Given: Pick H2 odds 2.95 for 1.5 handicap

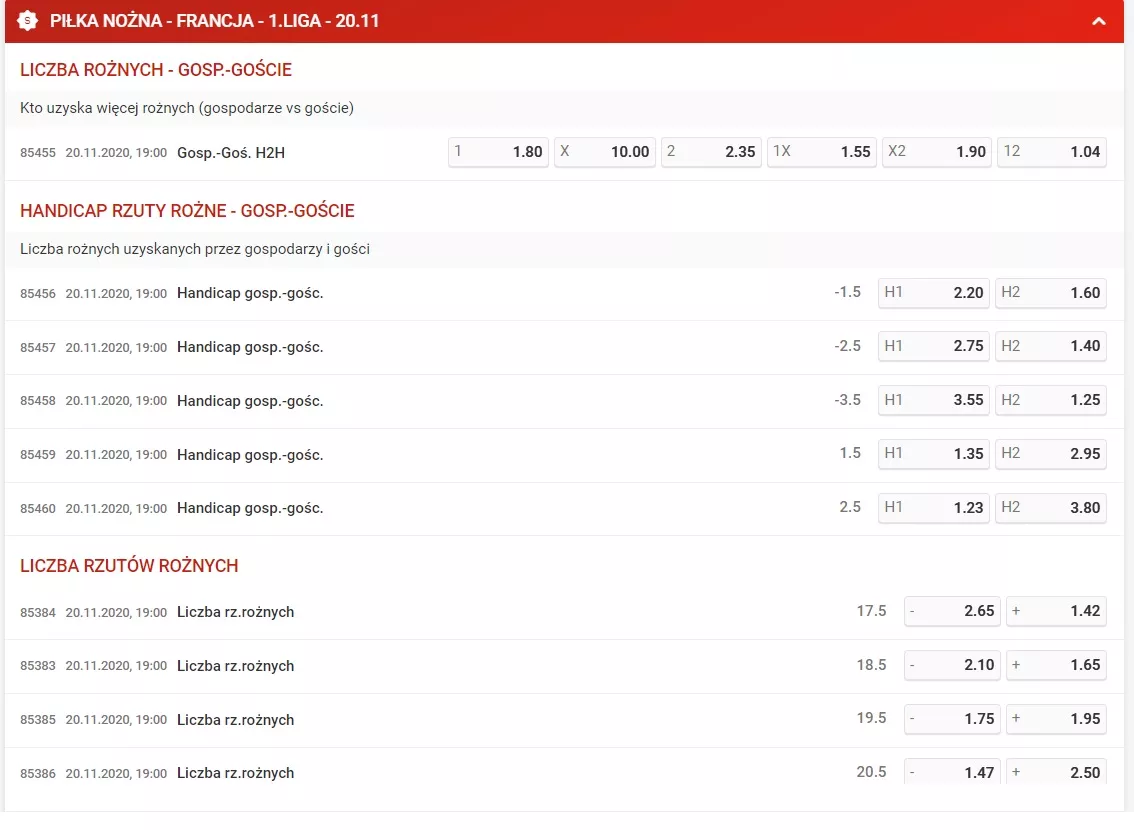Looking at the screenshot, I should (x=1051, y=454).
